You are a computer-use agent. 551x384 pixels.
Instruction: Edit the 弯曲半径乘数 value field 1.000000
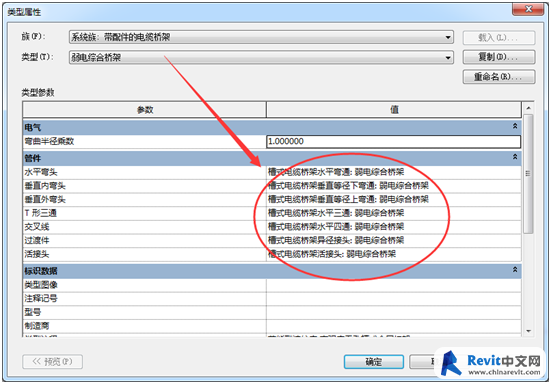click(394, 142)
